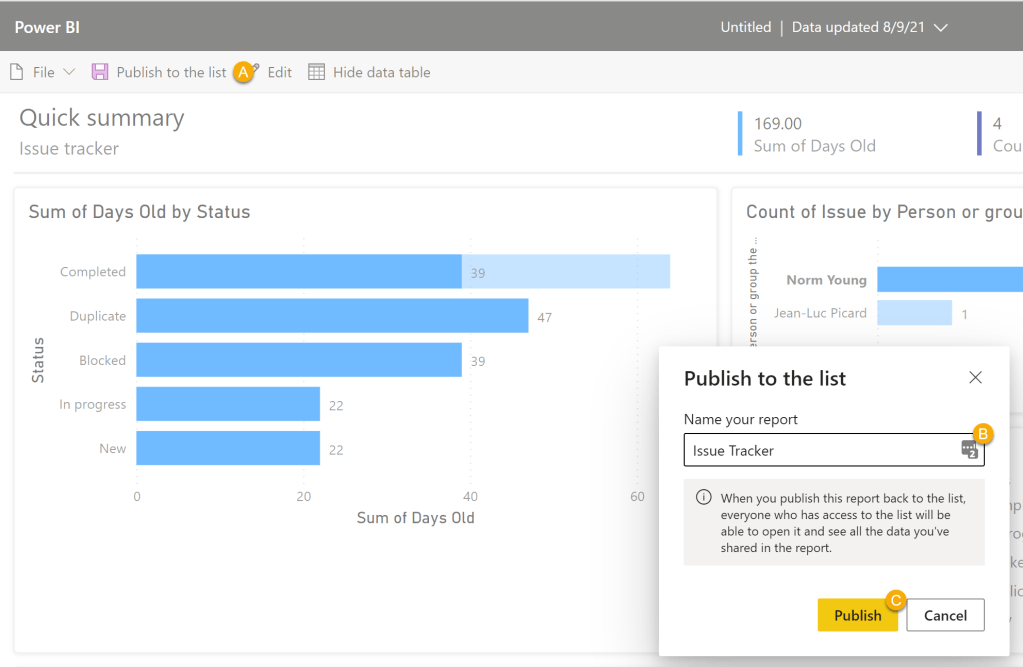The width and height of the screenshot is (1023, 667).
Task: Select the Norm Young bar in the chart
Action: (950, 279)
